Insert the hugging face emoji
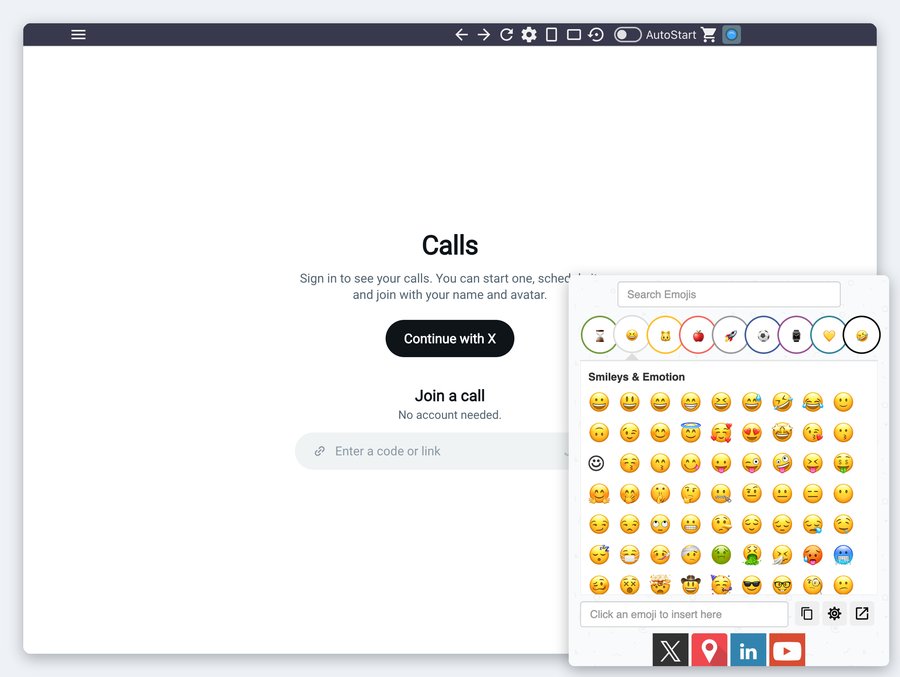The width and height of the screenshot is (900, 677). (599, 493)
